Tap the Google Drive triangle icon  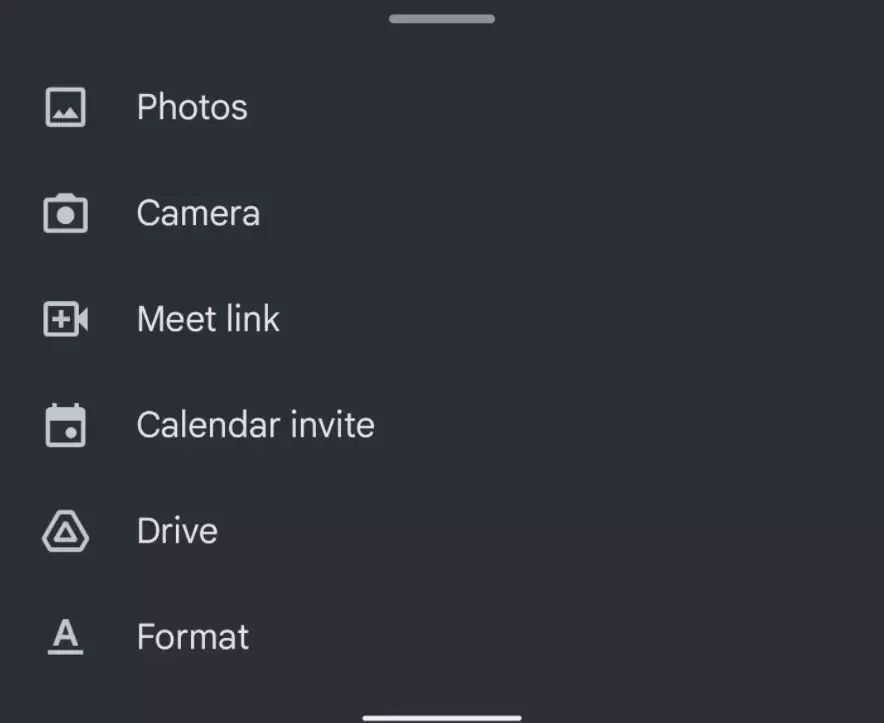(x=66, y=532)
